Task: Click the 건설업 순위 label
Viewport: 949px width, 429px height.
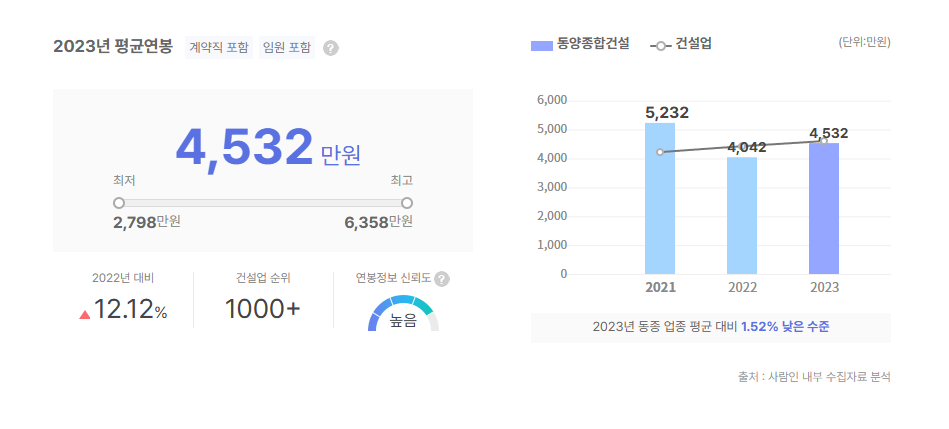Action: (x=263, y=278)
